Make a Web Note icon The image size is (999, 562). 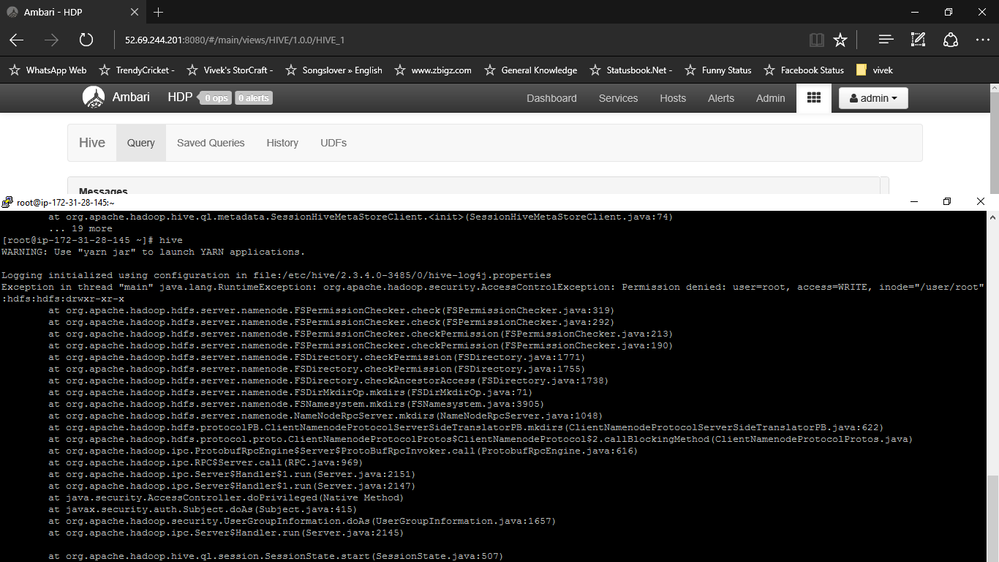coord(918,40)
